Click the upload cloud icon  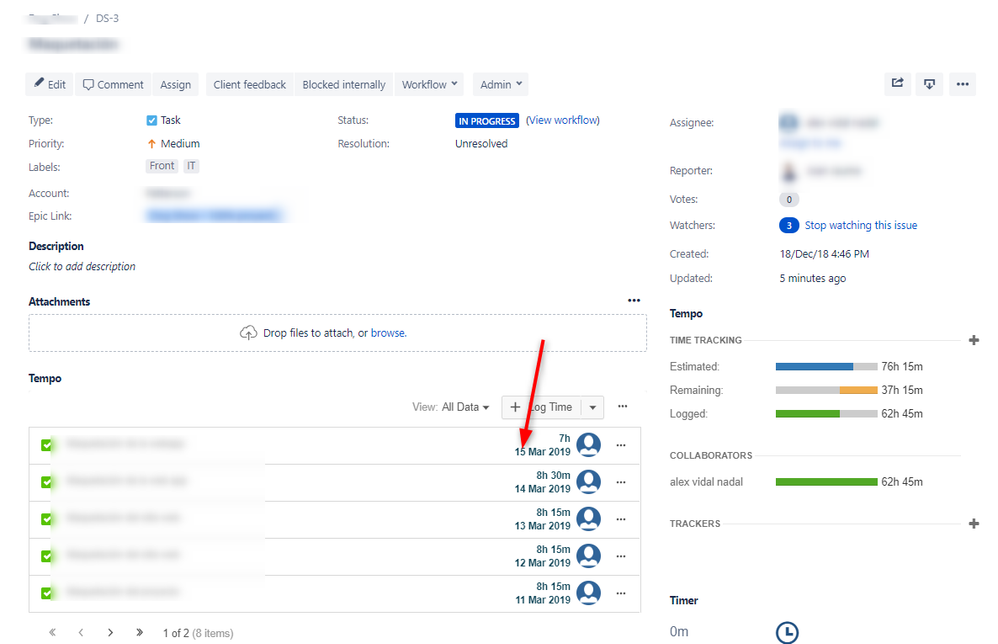click(x=248, y=333)
